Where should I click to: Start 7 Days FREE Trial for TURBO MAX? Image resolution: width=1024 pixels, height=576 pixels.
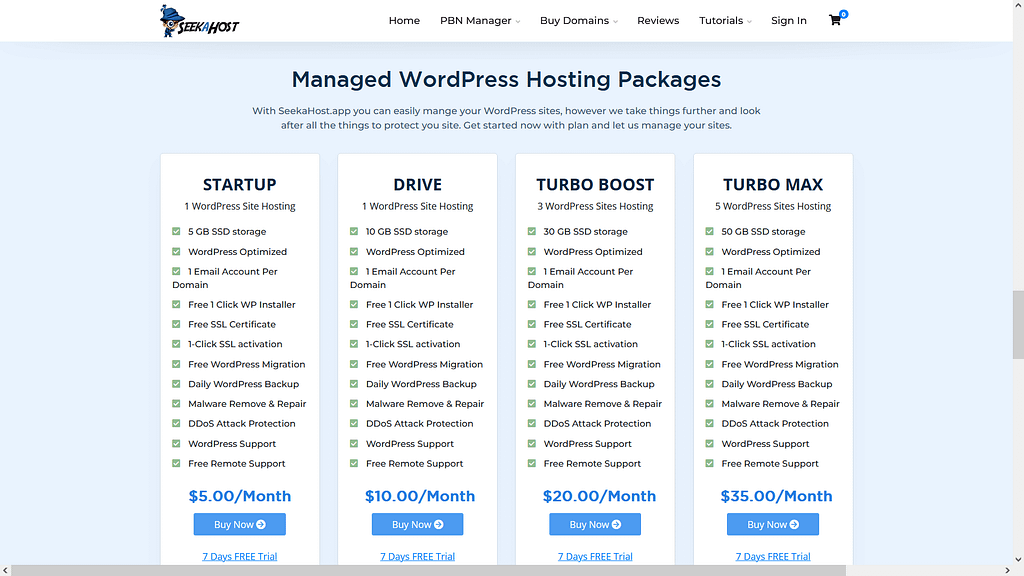(x=773, y=556)
